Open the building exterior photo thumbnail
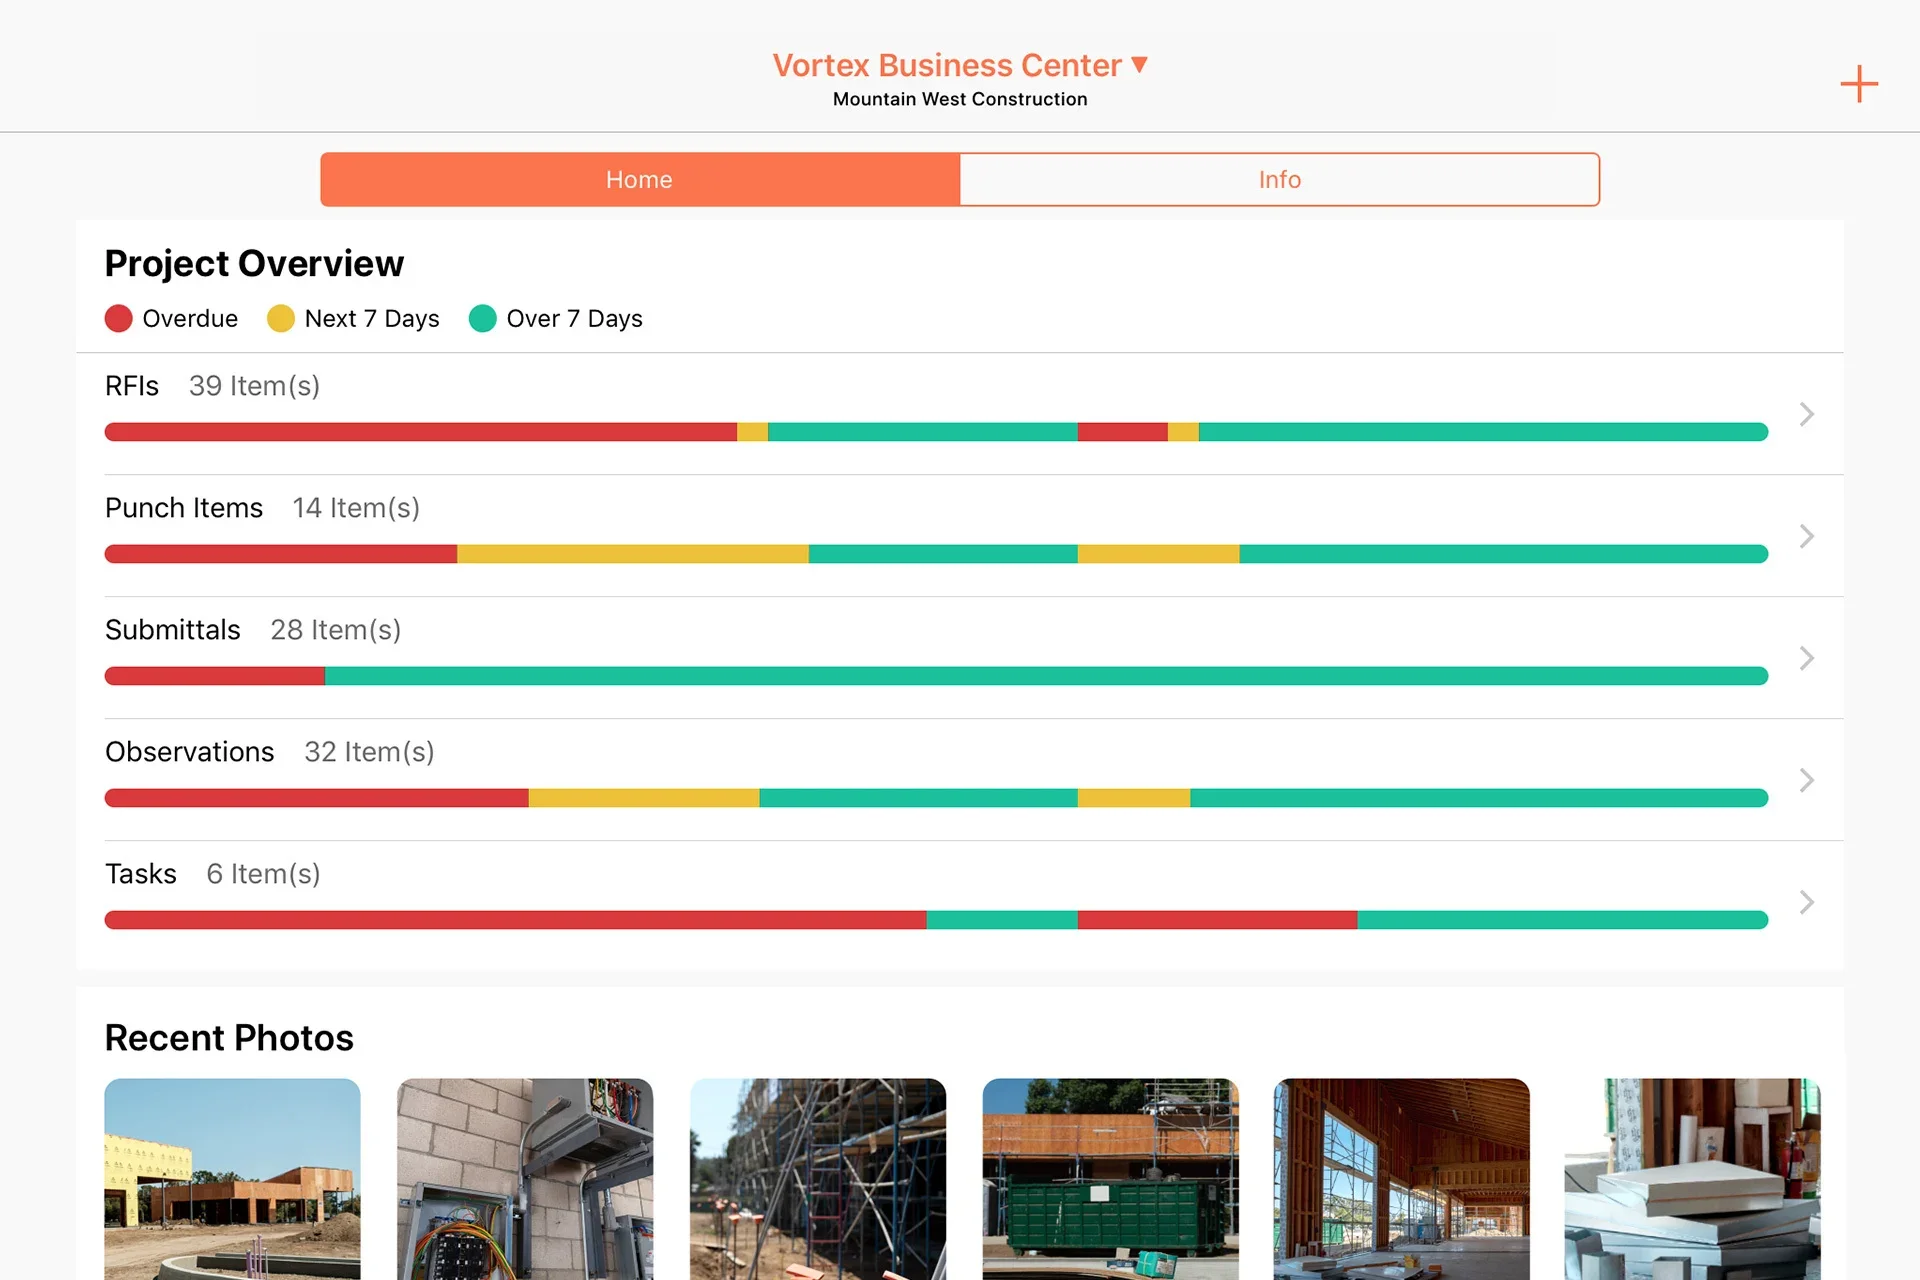Viewport: 1920px width, 1280px height. coord(232,1178)
